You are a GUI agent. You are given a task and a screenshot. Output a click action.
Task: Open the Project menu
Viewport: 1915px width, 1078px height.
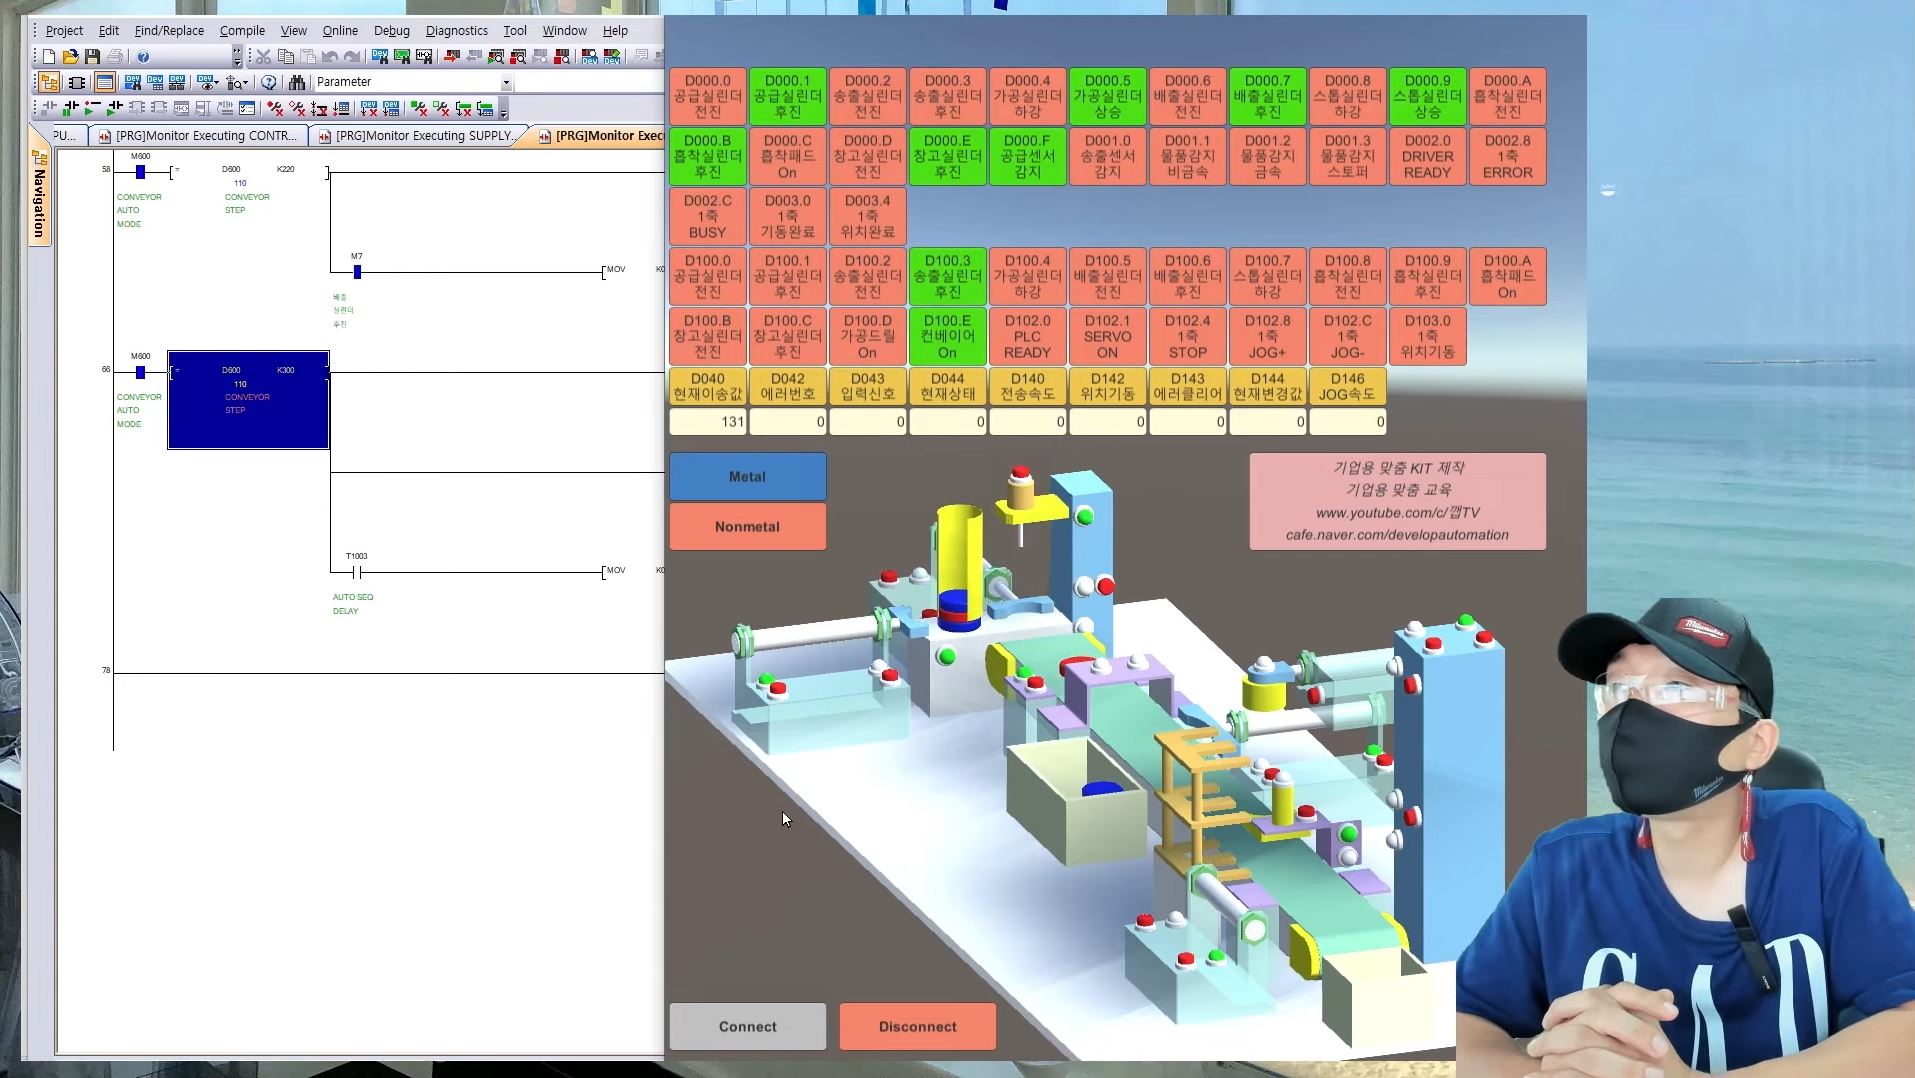point(64,31)
